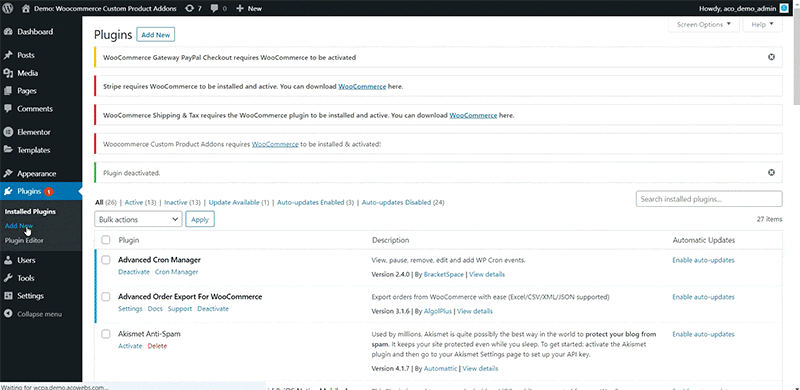
Task: View details for Akismet Anti-Spam
Action: (x=480, y=369)
